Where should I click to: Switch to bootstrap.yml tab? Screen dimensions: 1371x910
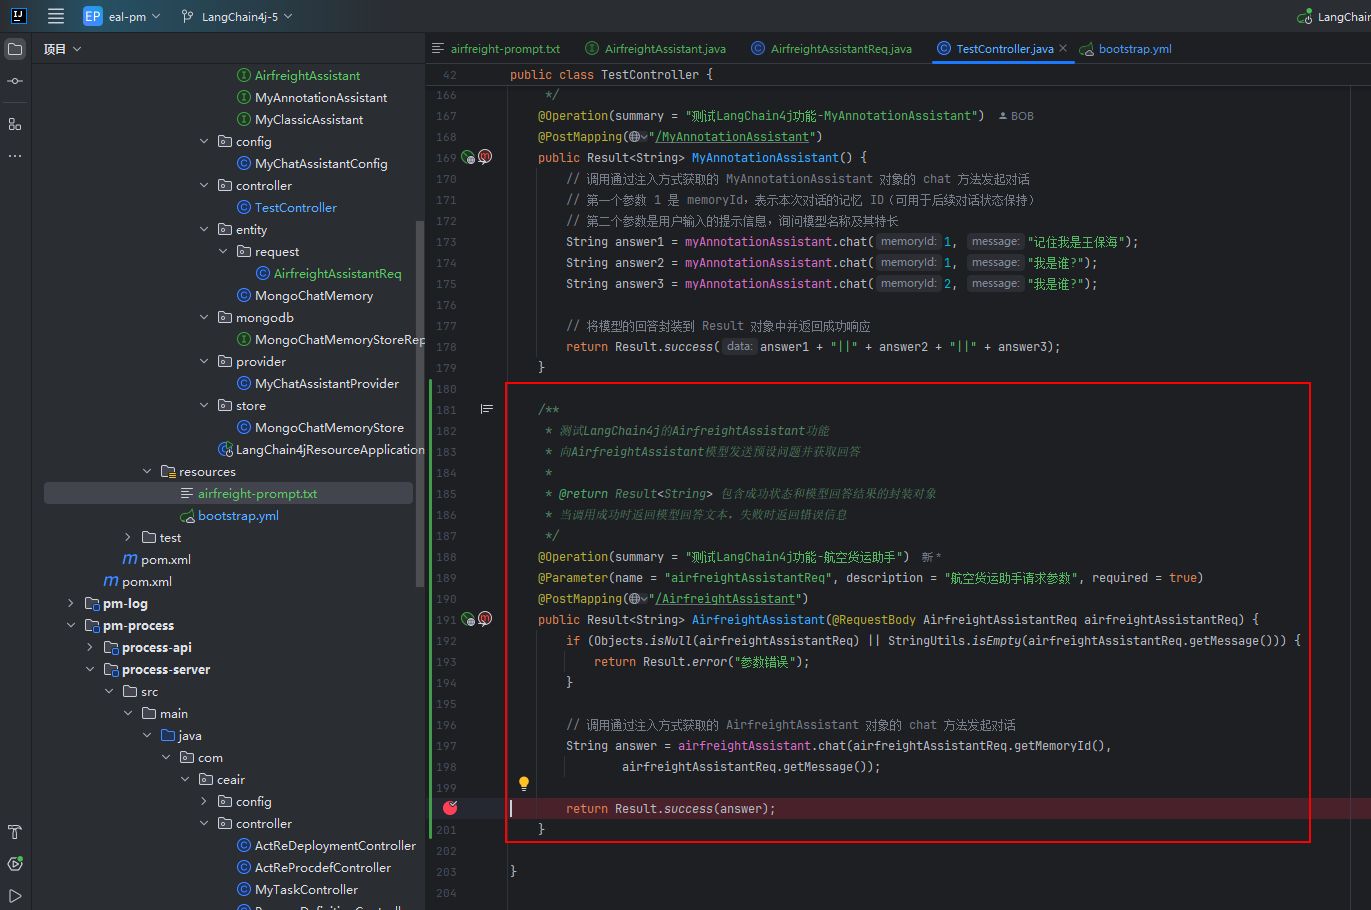coord(1126,48)
